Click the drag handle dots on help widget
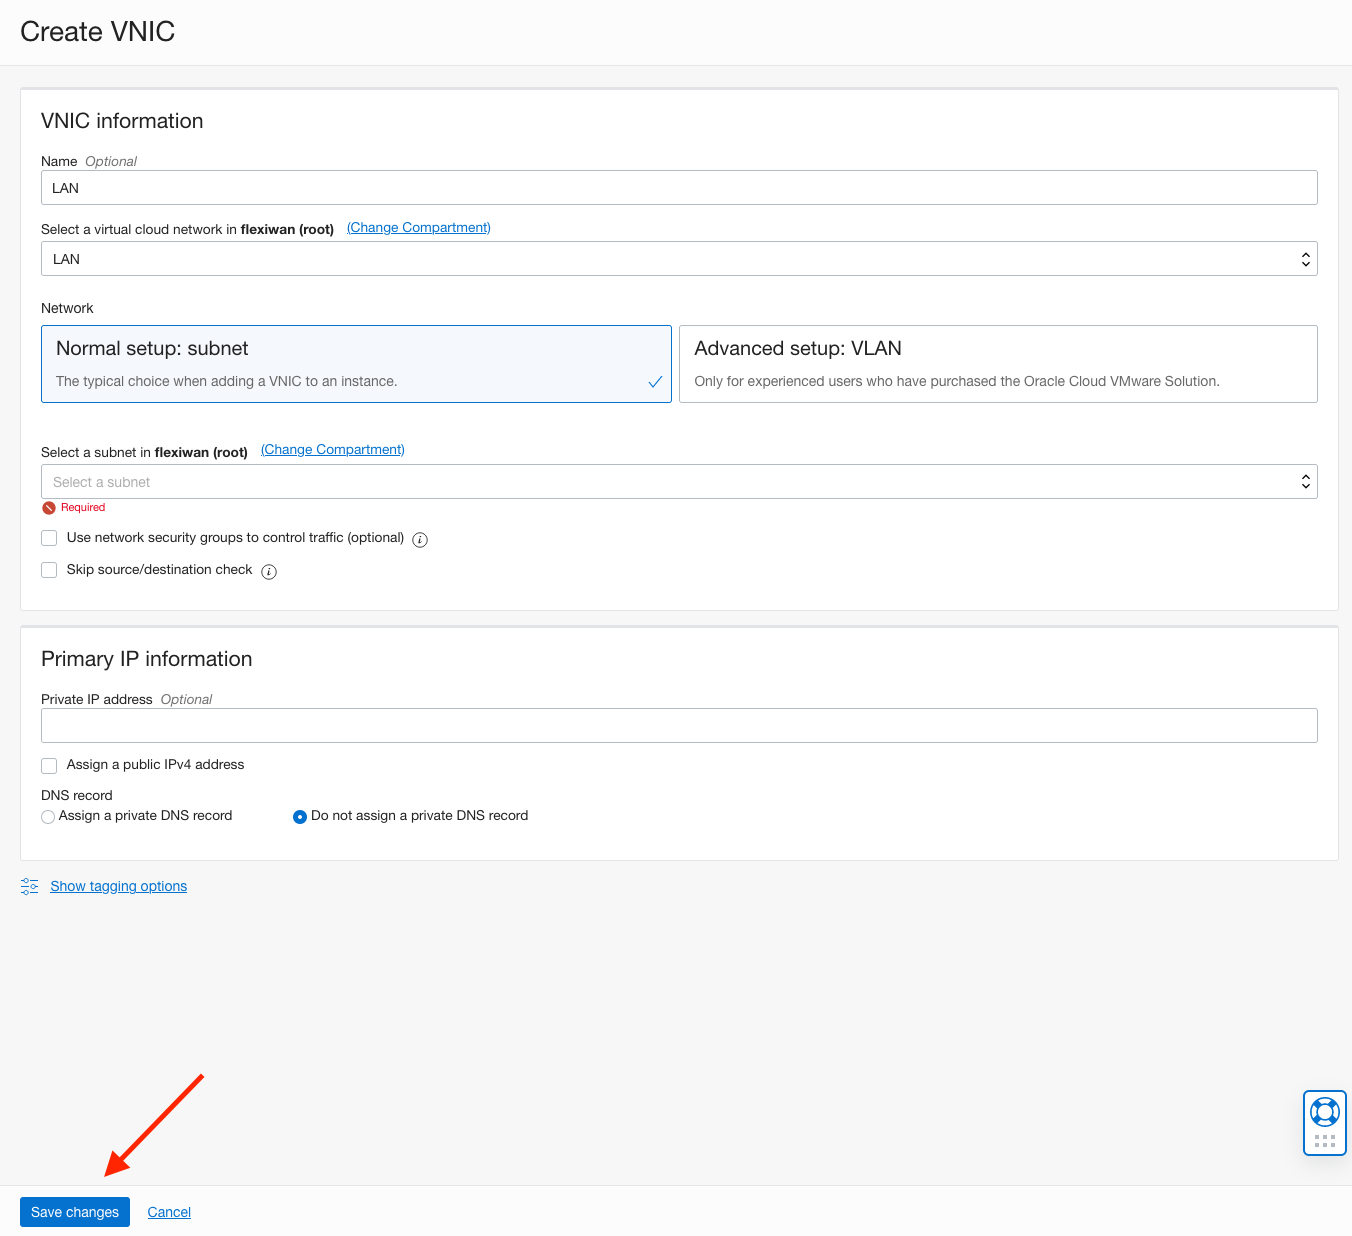1352x1236 pixels. tap(1324, 1141)
